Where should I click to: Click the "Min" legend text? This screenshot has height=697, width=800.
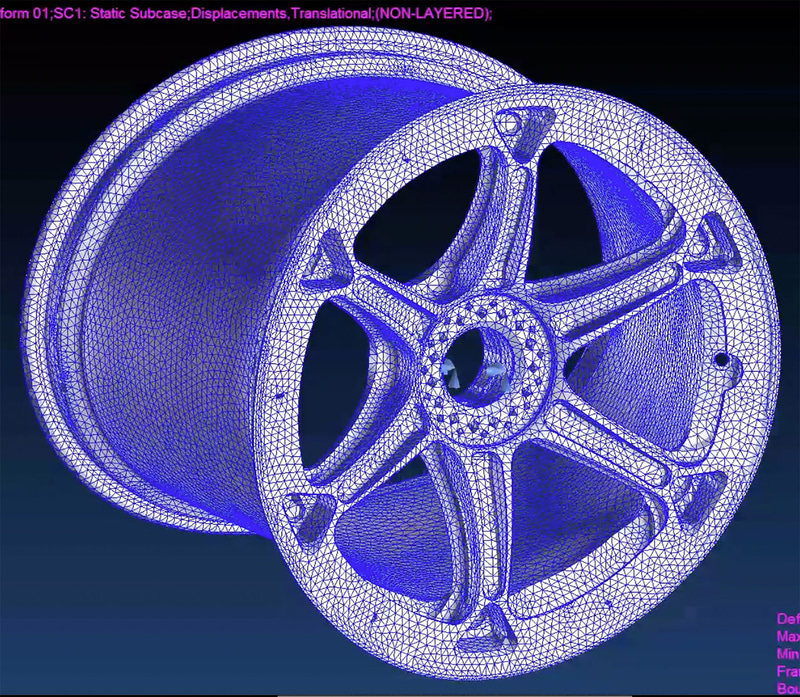[788, 654]
